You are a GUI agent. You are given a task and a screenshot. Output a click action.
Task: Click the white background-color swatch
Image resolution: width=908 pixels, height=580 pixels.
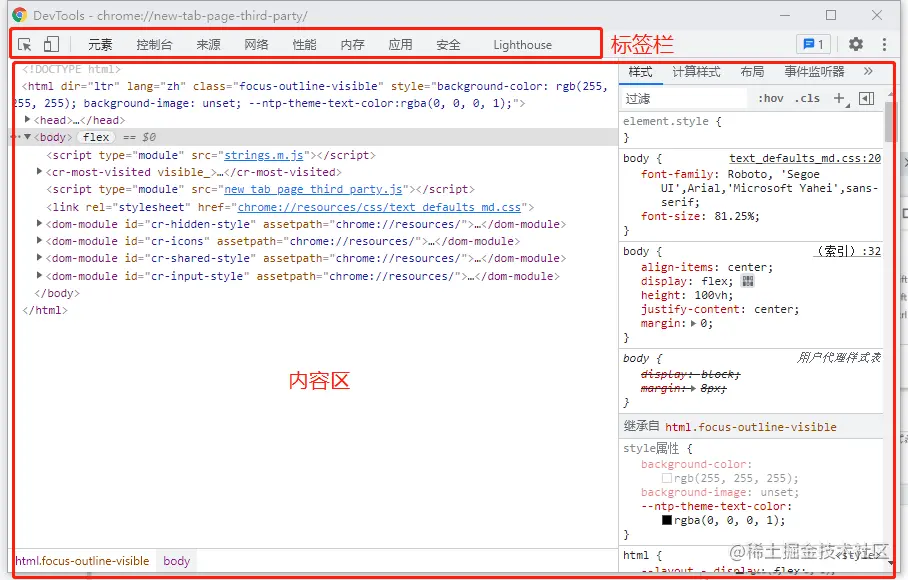coord(667,478)
